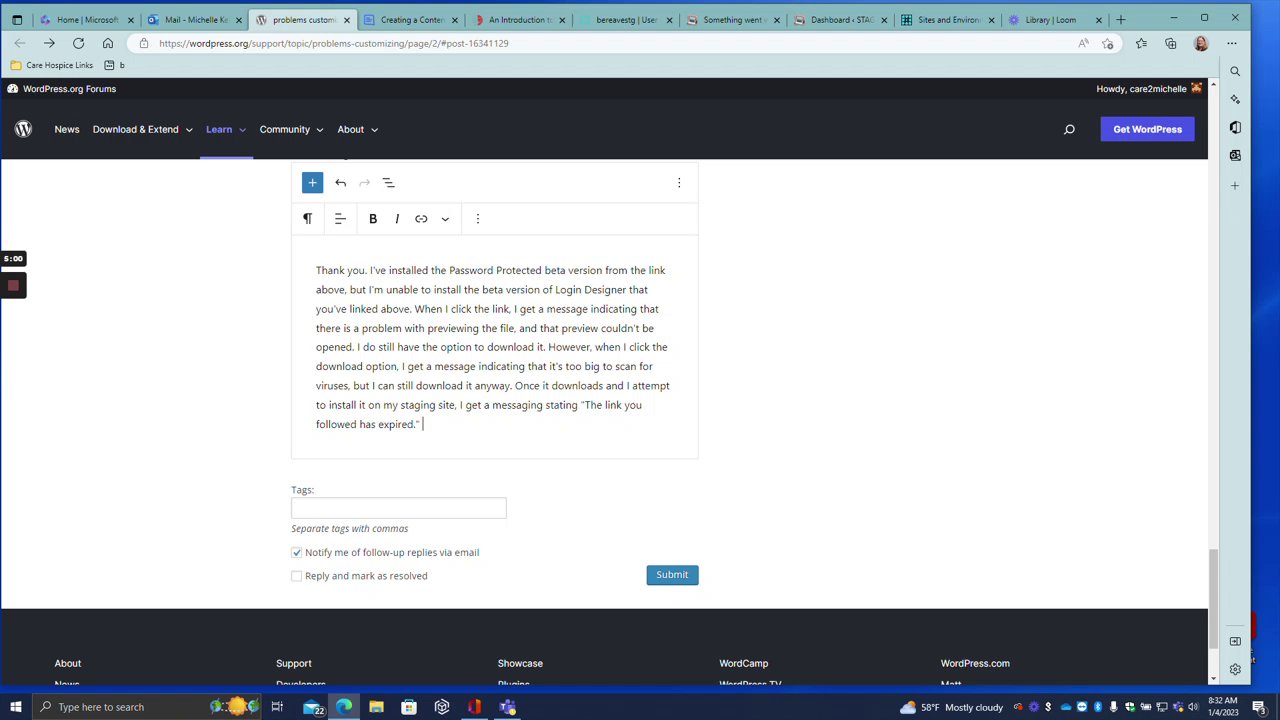Submit the forum reply
This screenshot has height=720, width=1280.
click(672, 575)
